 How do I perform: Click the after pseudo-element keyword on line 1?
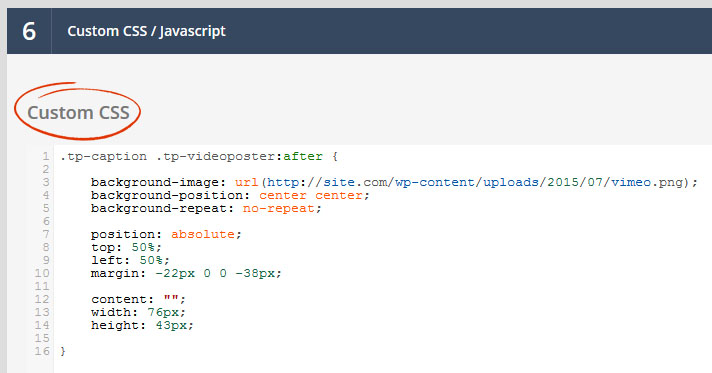click(303, 156)
